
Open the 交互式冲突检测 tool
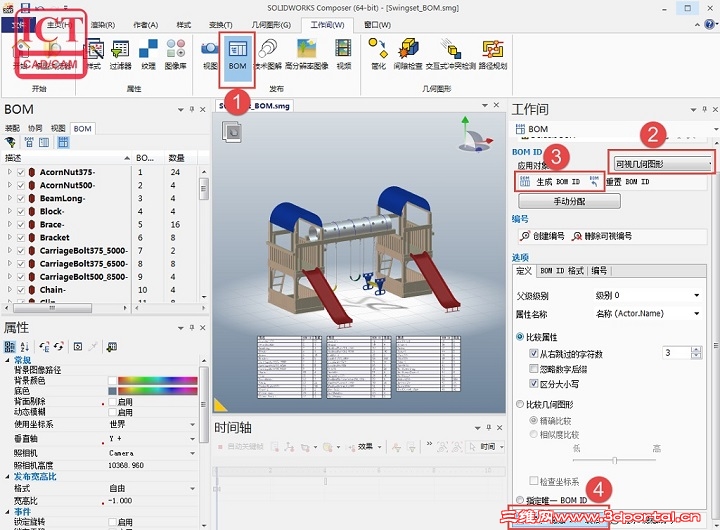tap(451, 55)
